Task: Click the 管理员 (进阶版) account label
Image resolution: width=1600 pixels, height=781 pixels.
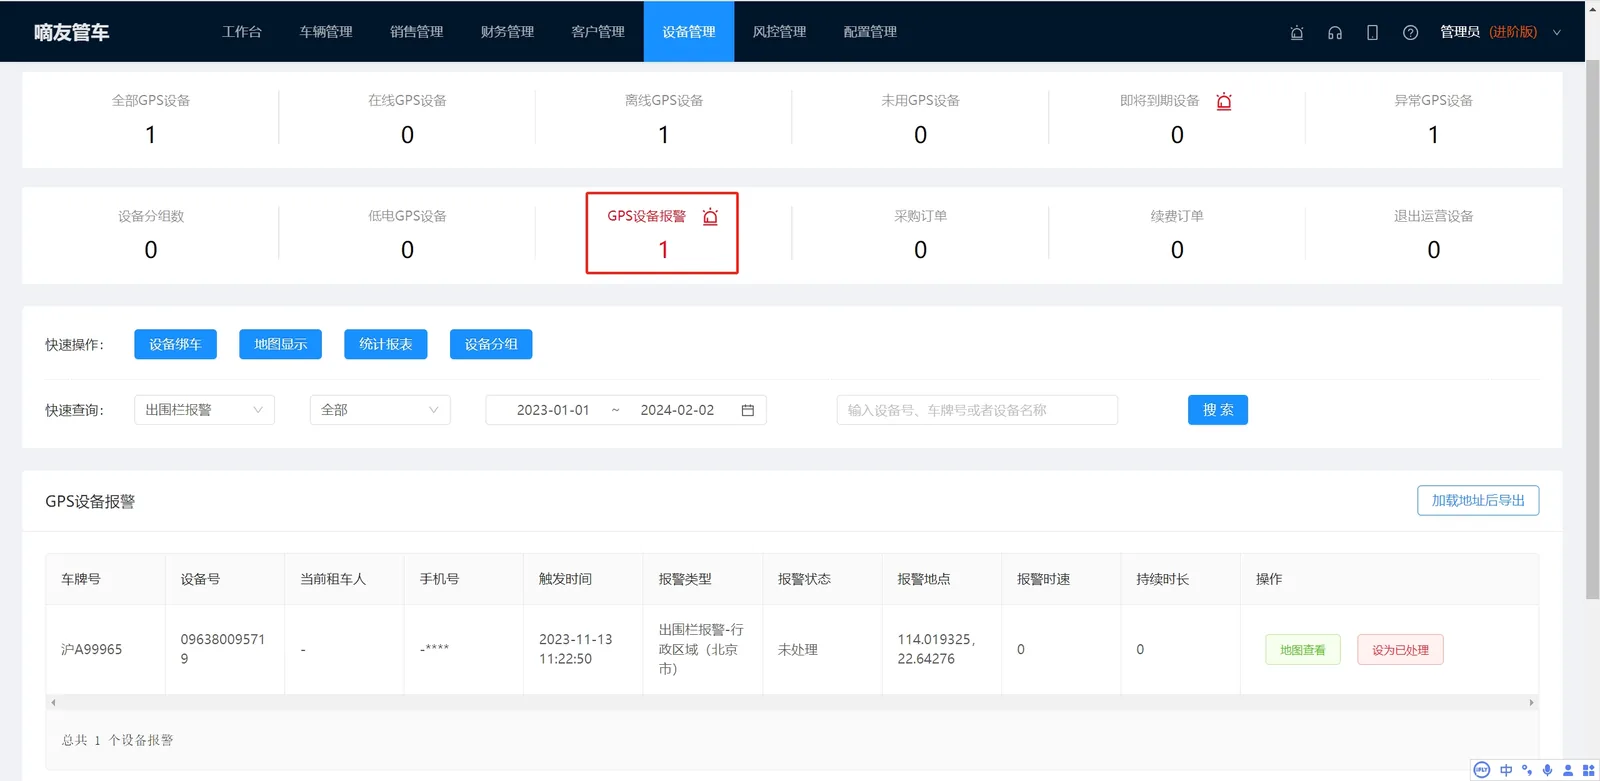Action: point(1488,32)
